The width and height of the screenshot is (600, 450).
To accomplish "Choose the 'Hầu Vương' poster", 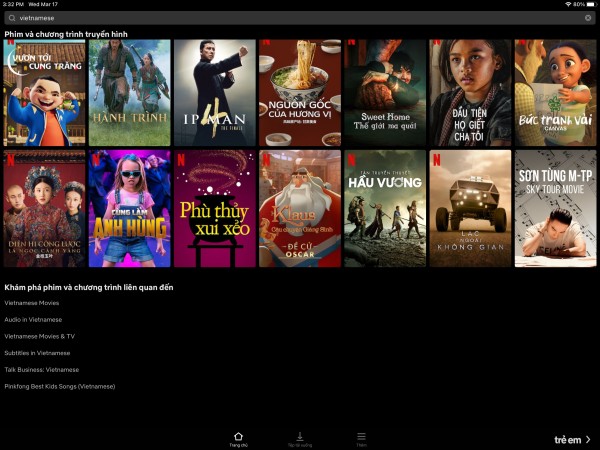I will (x=385, y=209).
